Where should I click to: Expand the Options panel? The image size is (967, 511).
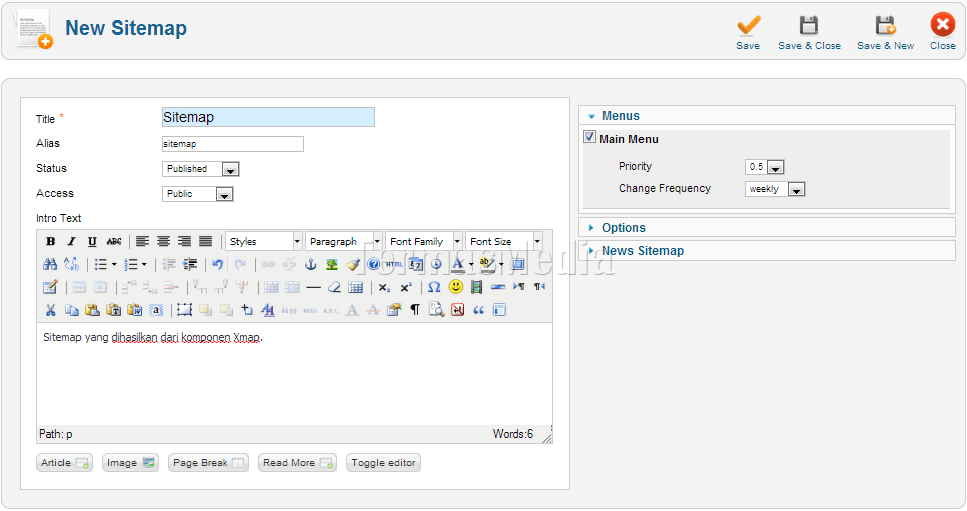[767, 227]
